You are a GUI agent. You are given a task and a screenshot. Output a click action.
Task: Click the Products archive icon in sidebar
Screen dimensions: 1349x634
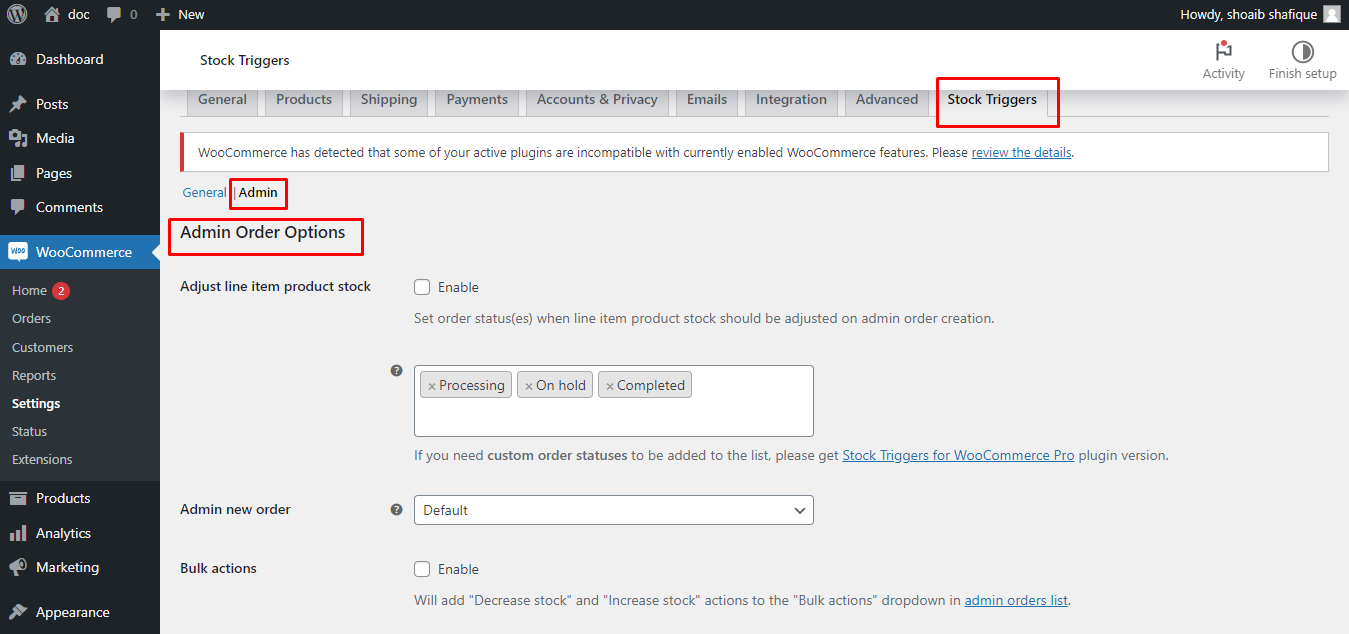point(18,498)
